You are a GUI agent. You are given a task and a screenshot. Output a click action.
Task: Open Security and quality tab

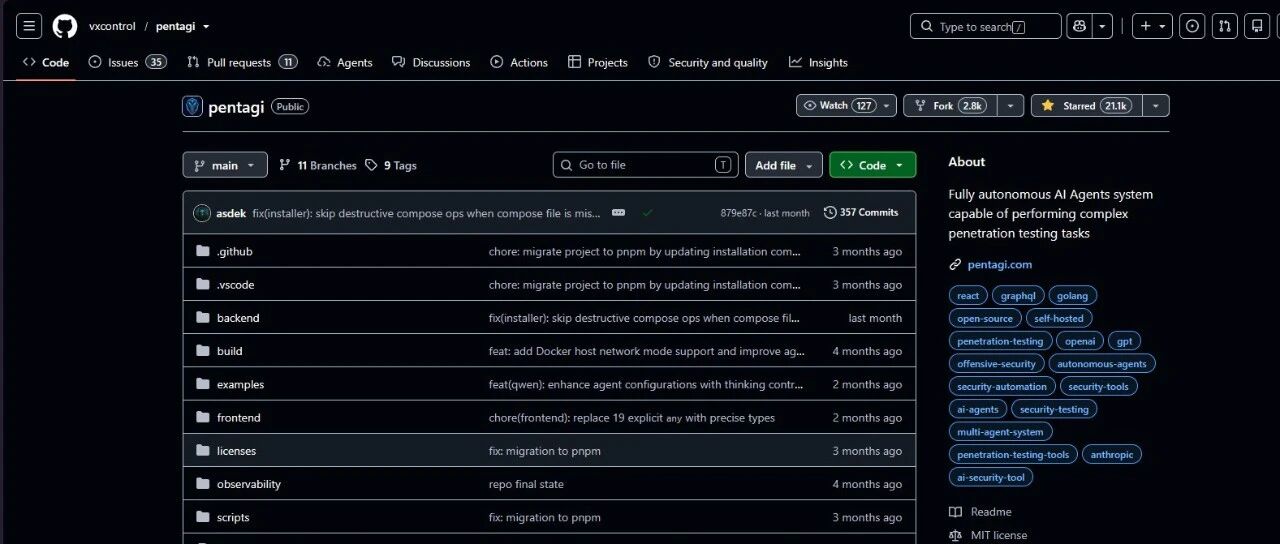pos(708,62)
